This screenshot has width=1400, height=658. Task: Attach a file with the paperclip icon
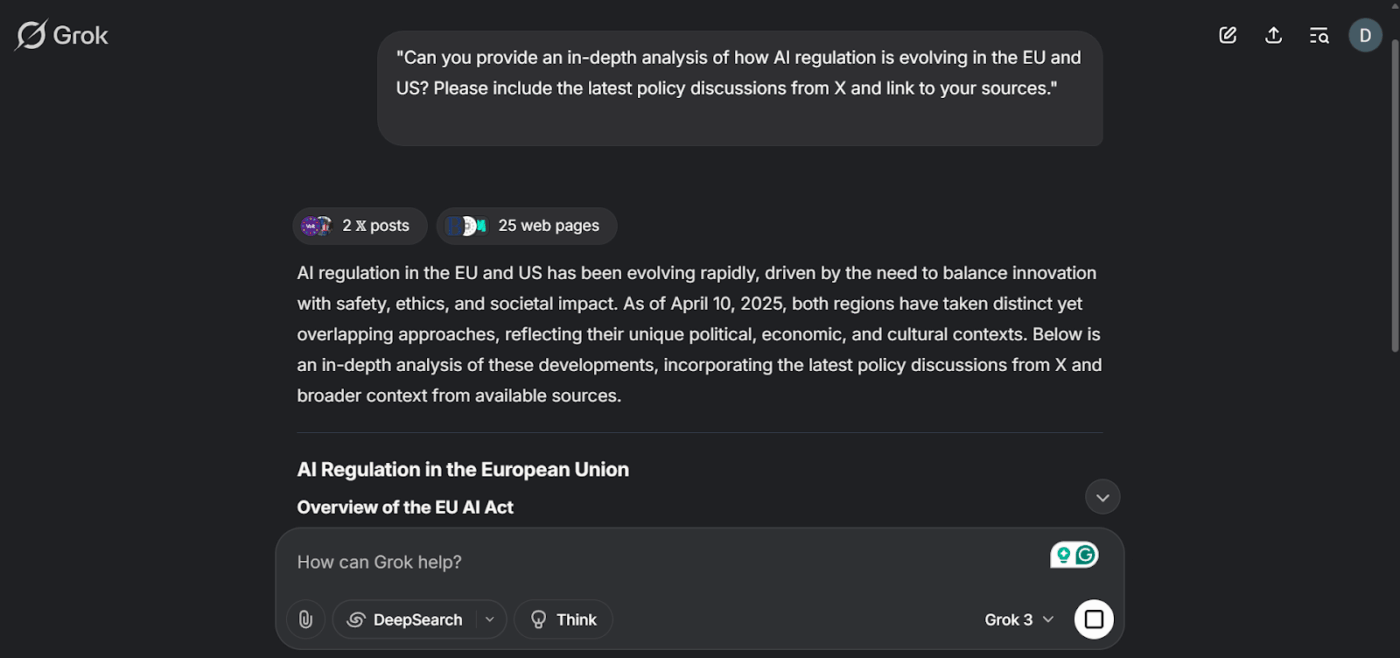pyautogui.click(x=305, y=620)
